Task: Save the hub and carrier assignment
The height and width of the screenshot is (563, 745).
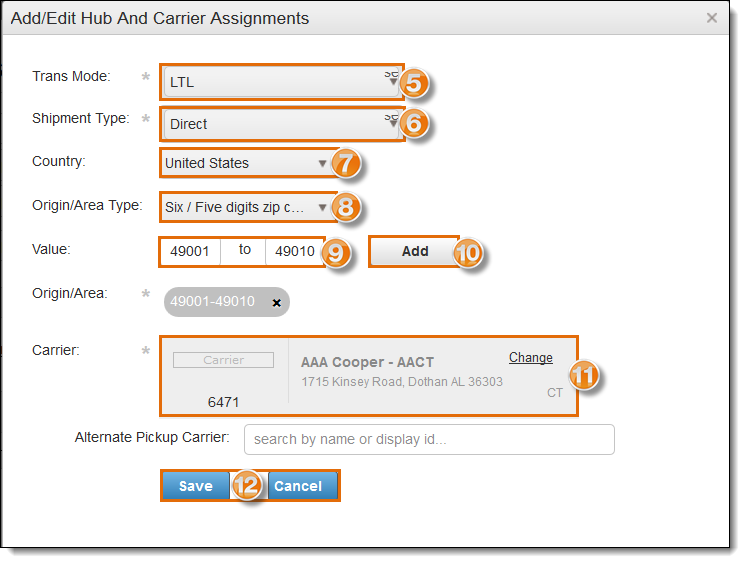Action: click(x=196, y=486)
